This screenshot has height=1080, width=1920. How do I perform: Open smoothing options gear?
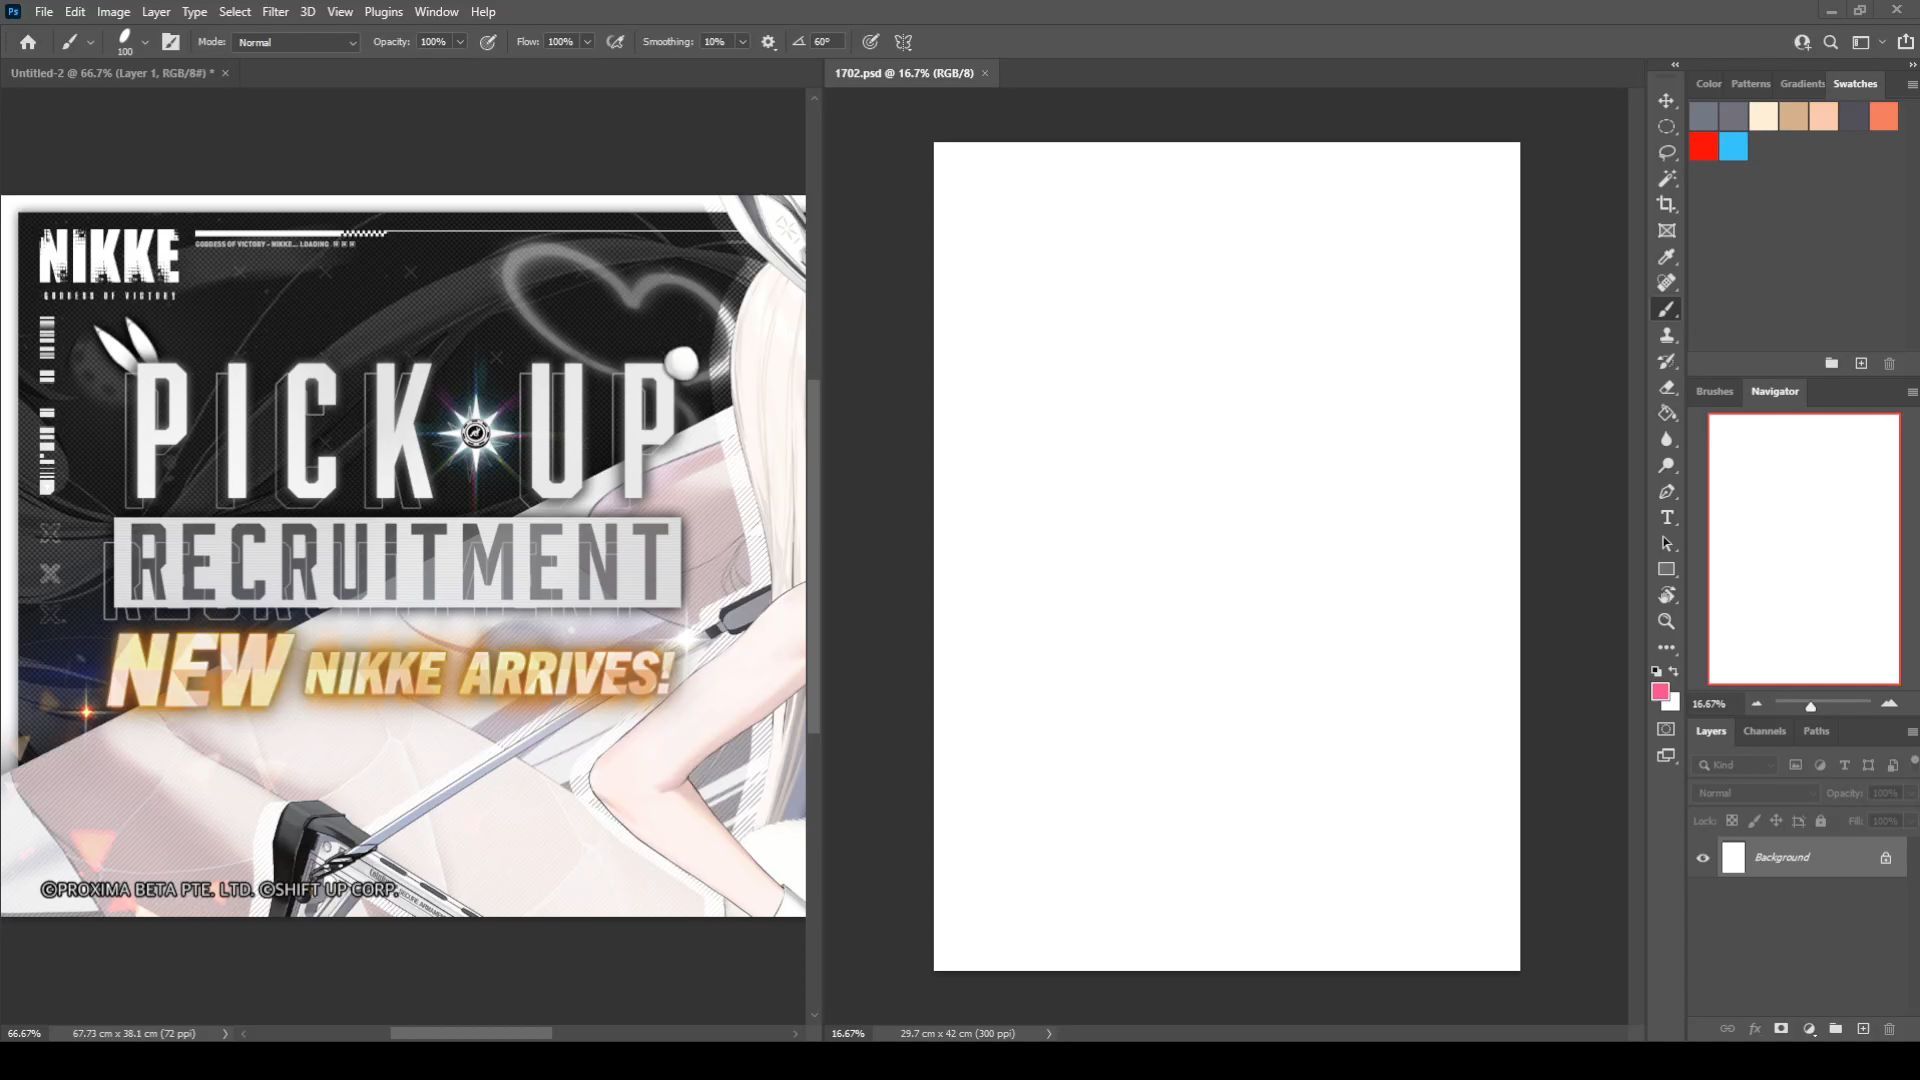tap(768, 42)
